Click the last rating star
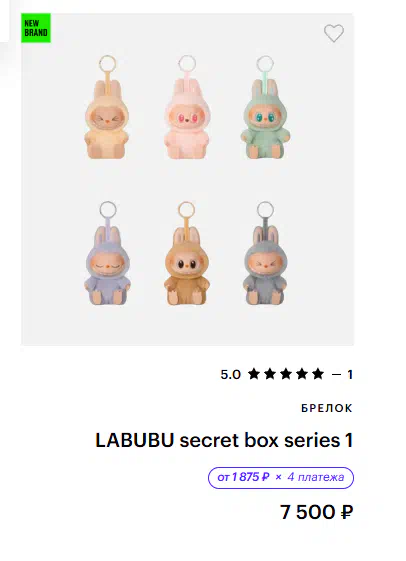This screenshot has height=561, width=406. 318,374
